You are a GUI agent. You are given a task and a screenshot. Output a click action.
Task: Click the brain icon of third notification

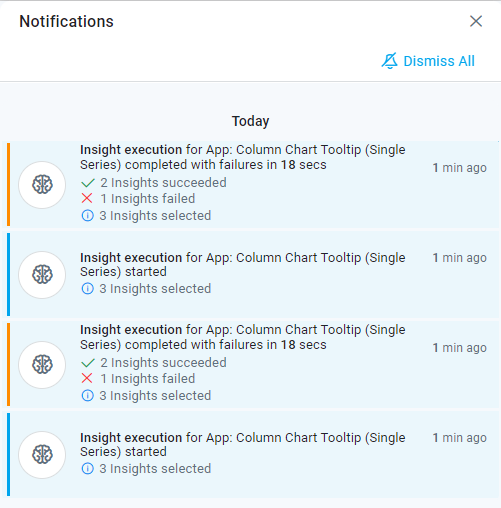click(42, 365)
